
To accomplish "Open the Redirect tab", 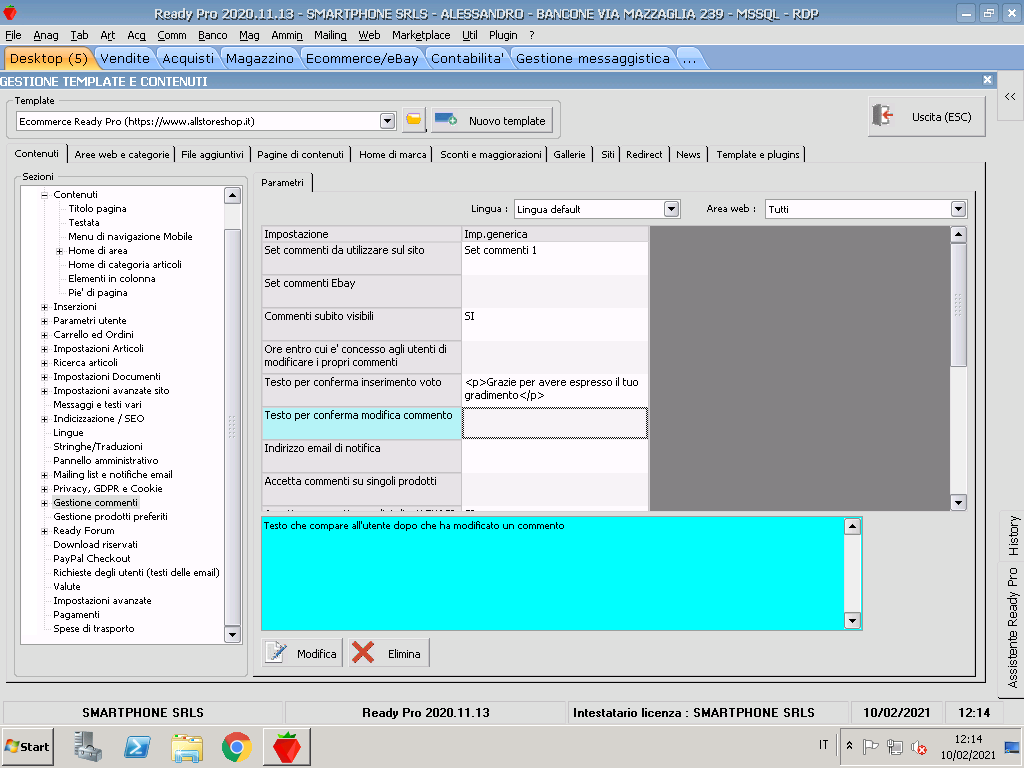I will tap(644, 154).
